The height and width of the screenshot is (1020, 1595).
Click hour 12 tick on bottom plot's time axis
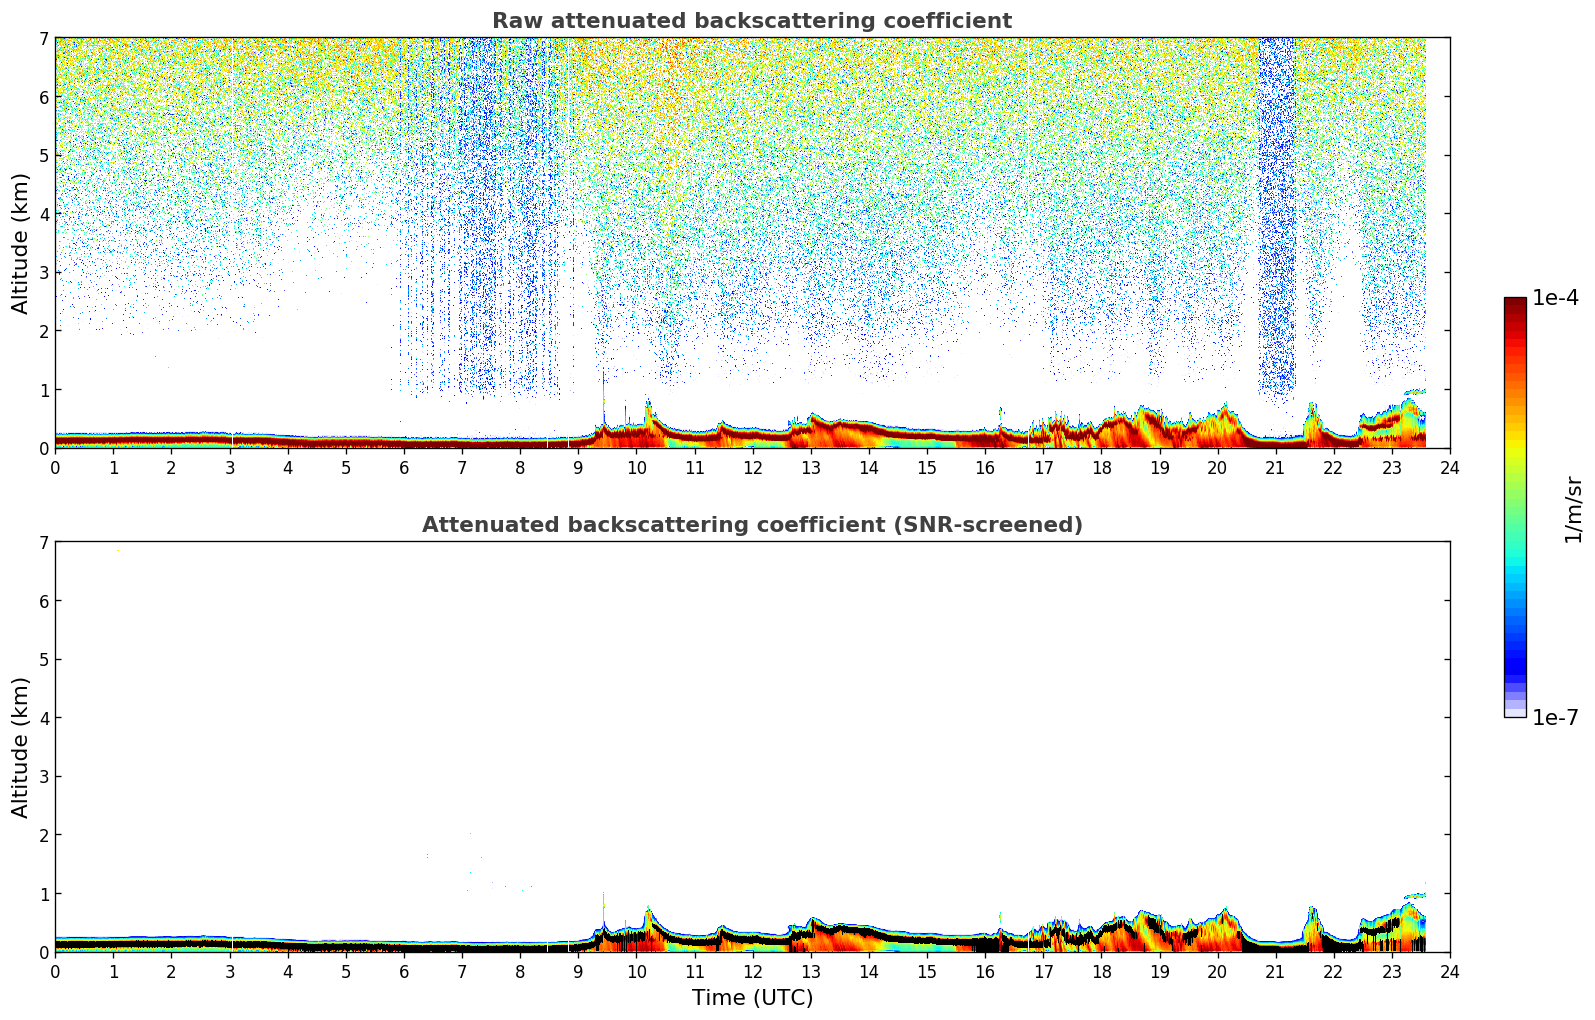coord(752,971)
